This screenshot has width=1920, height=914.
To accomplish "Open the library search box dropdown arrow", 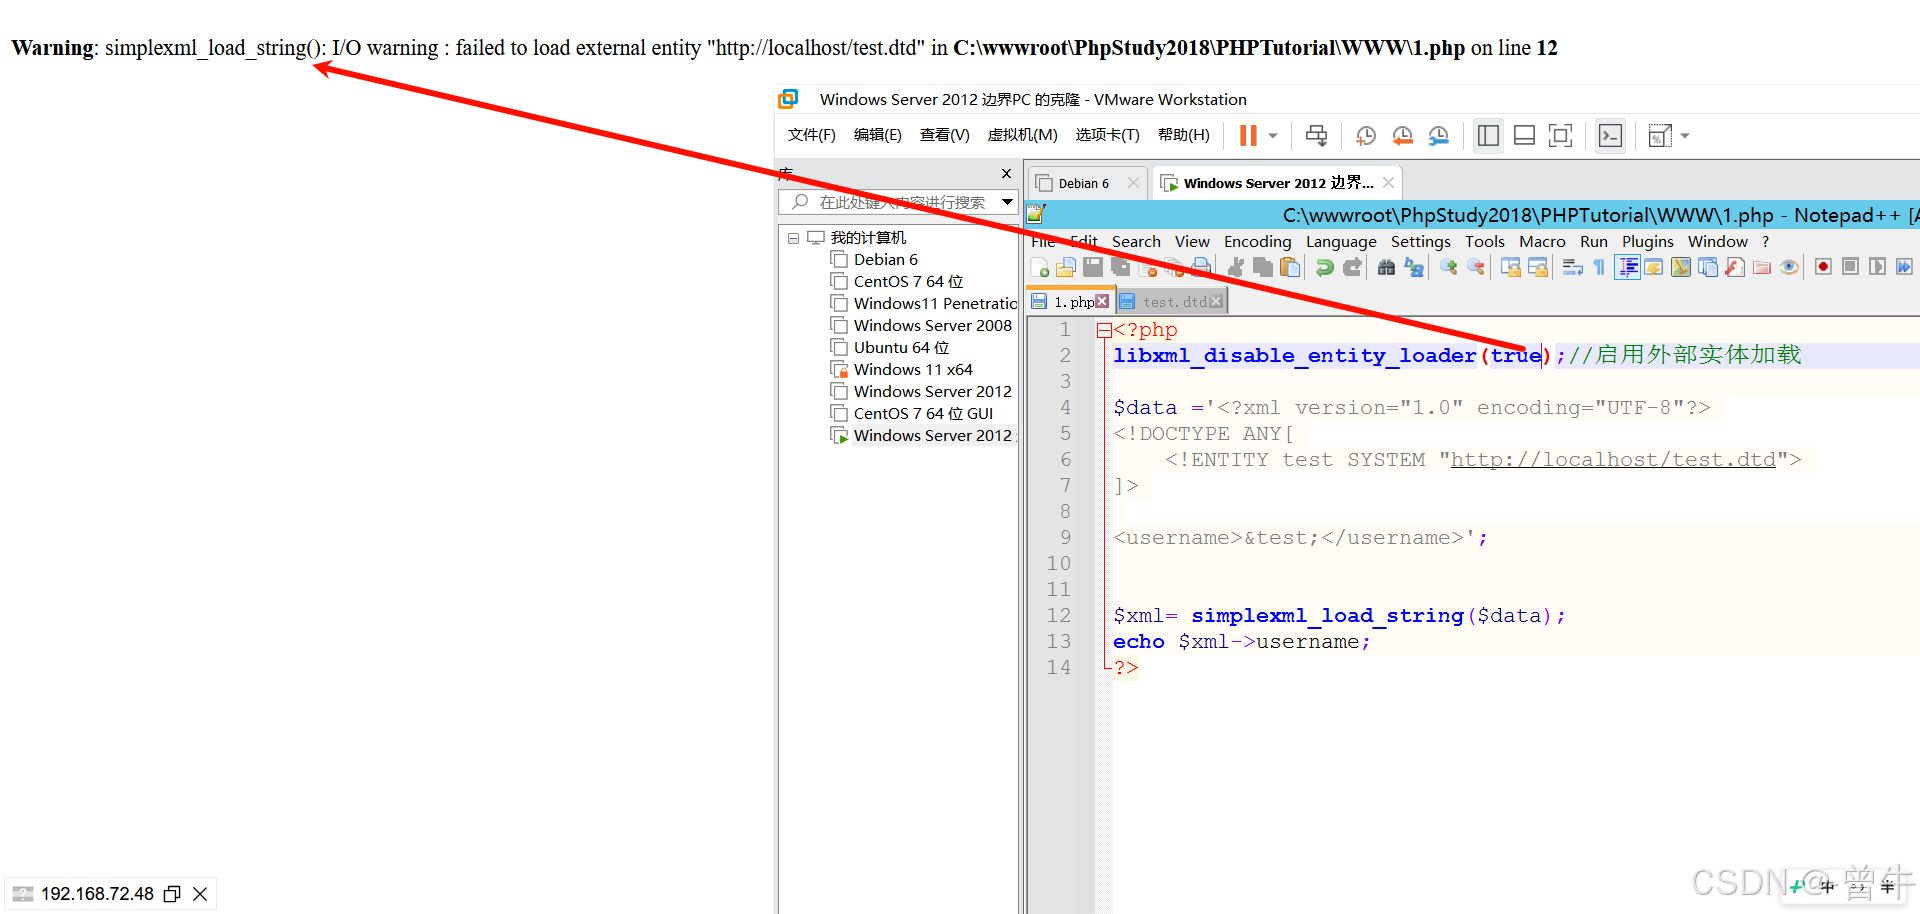I will pyautogui.click(x=1007, y=202).
